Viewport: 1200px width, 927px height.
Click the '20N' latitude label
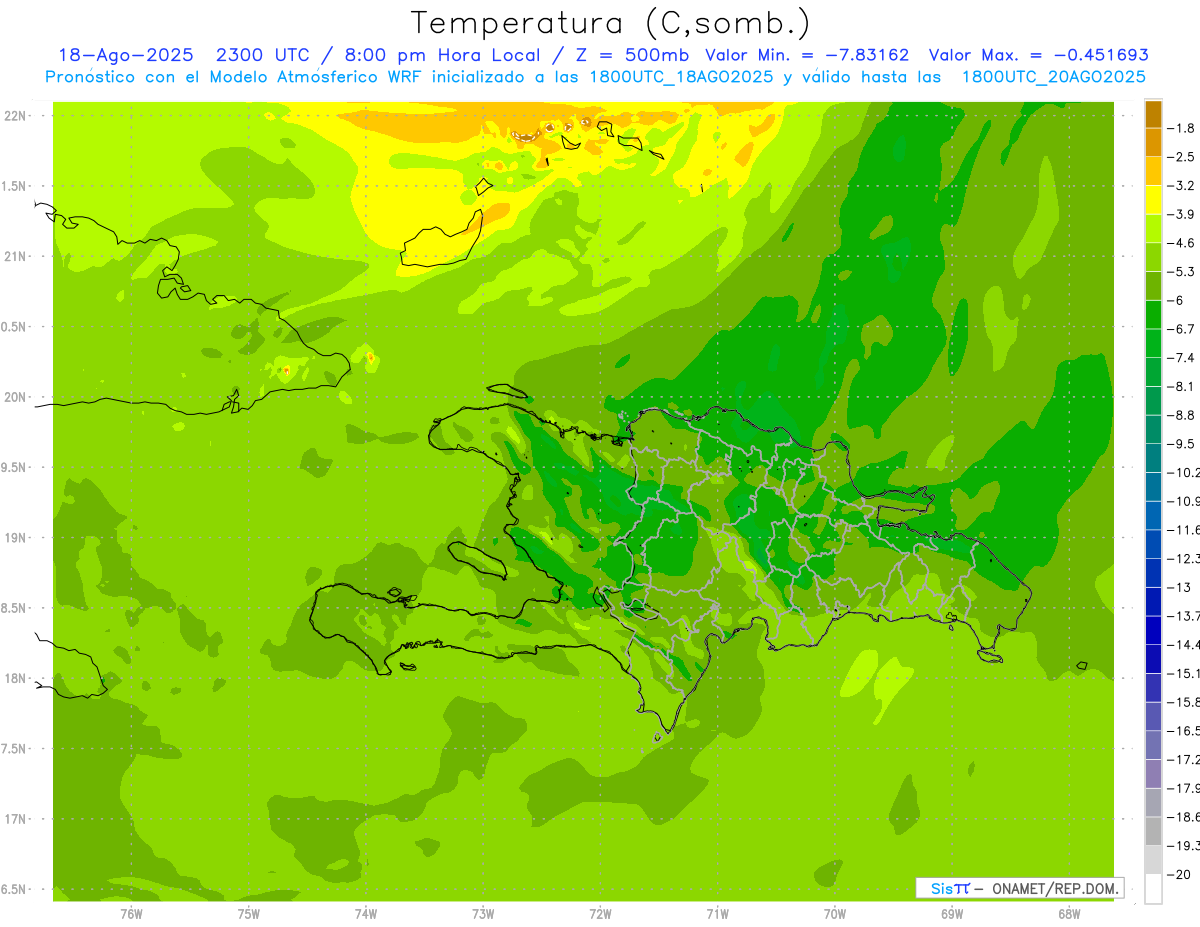pos(14,397)
